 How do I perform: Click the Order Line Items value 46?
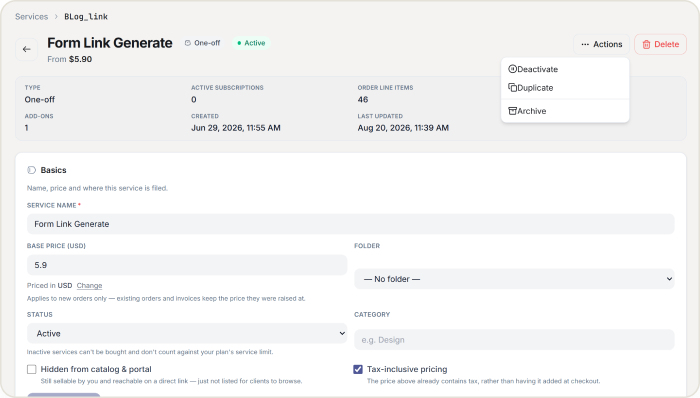click(x=363, y=100)
